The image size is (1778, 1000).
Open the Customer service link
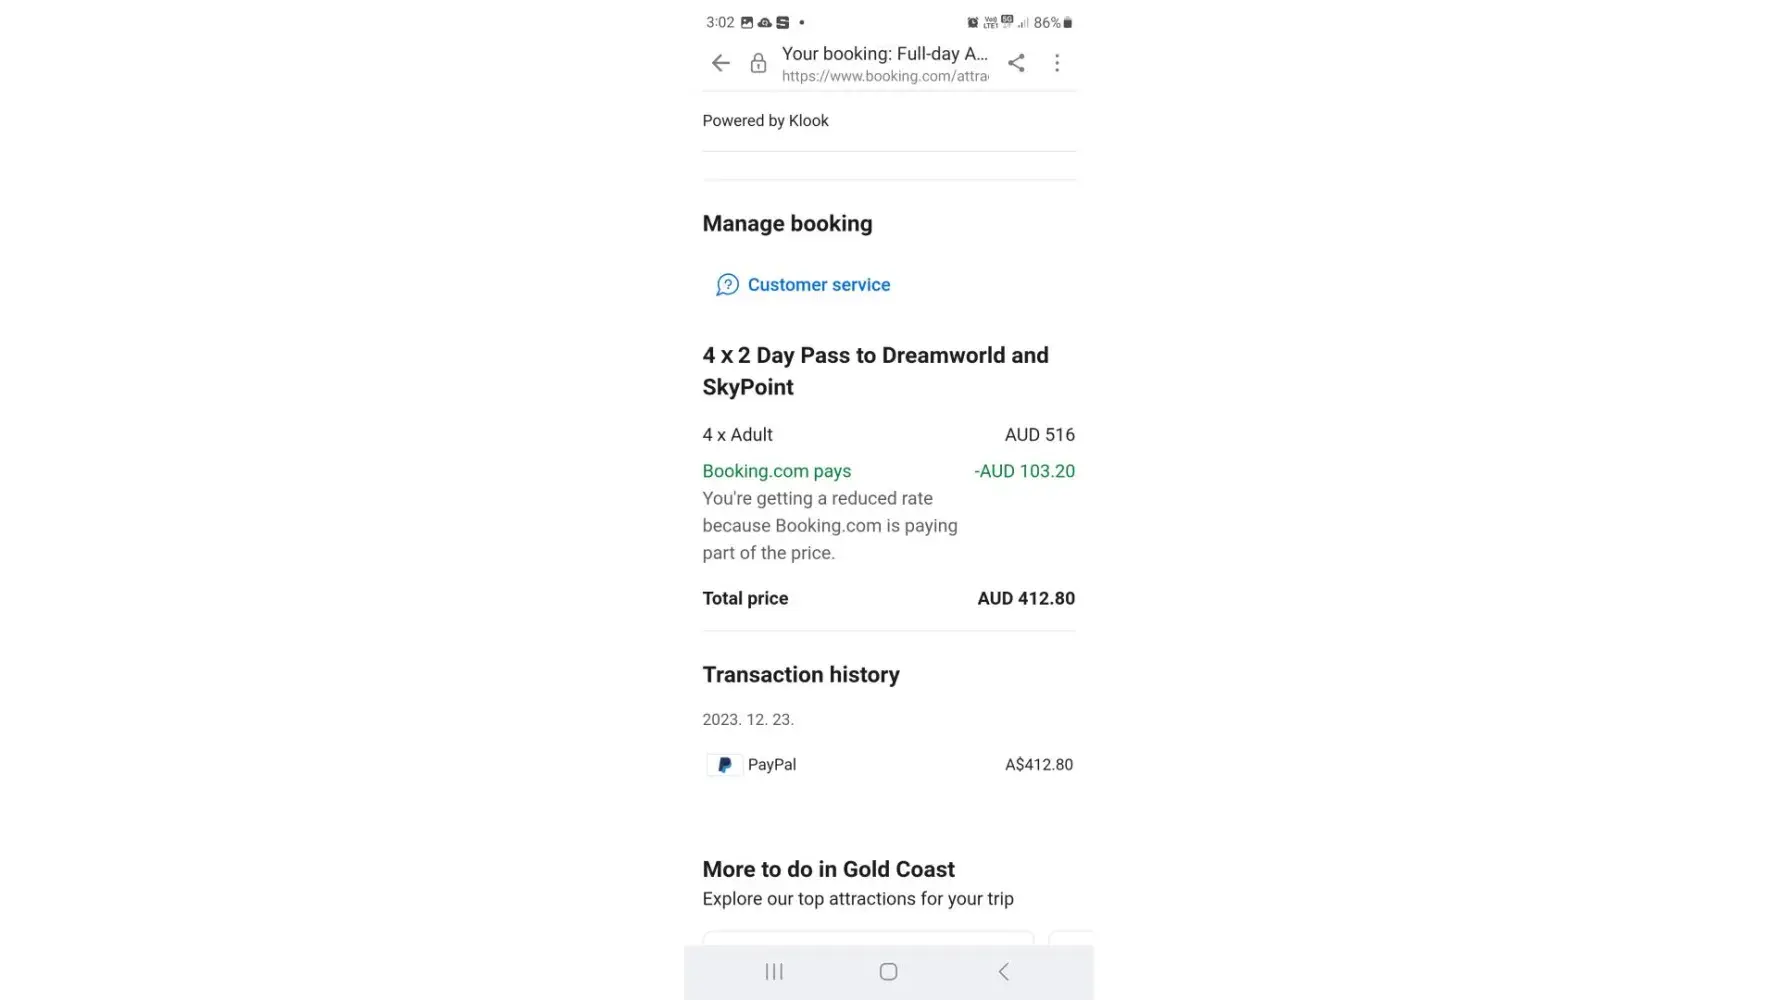818,285
